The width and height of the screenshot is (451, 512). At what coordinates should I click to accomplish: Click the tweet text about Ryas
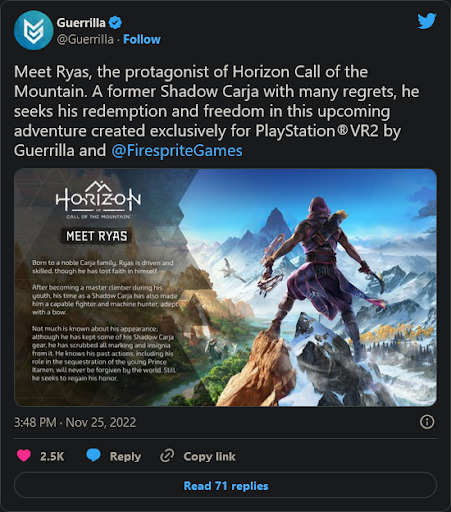[x=217, y=111]
